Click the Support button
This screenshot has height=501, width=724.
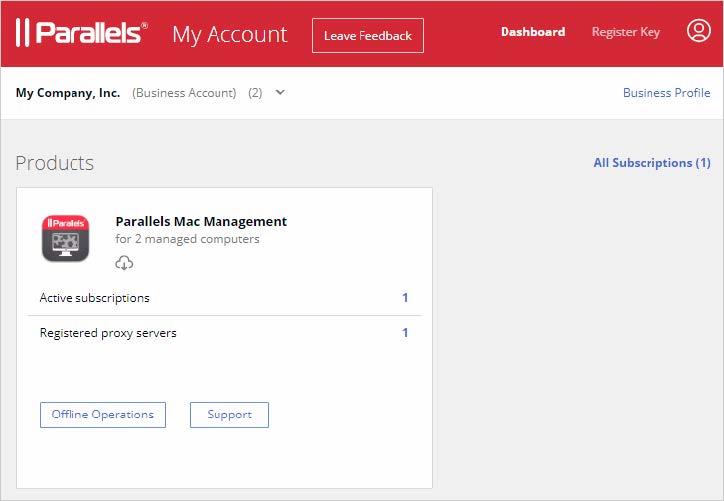[229, 415]
